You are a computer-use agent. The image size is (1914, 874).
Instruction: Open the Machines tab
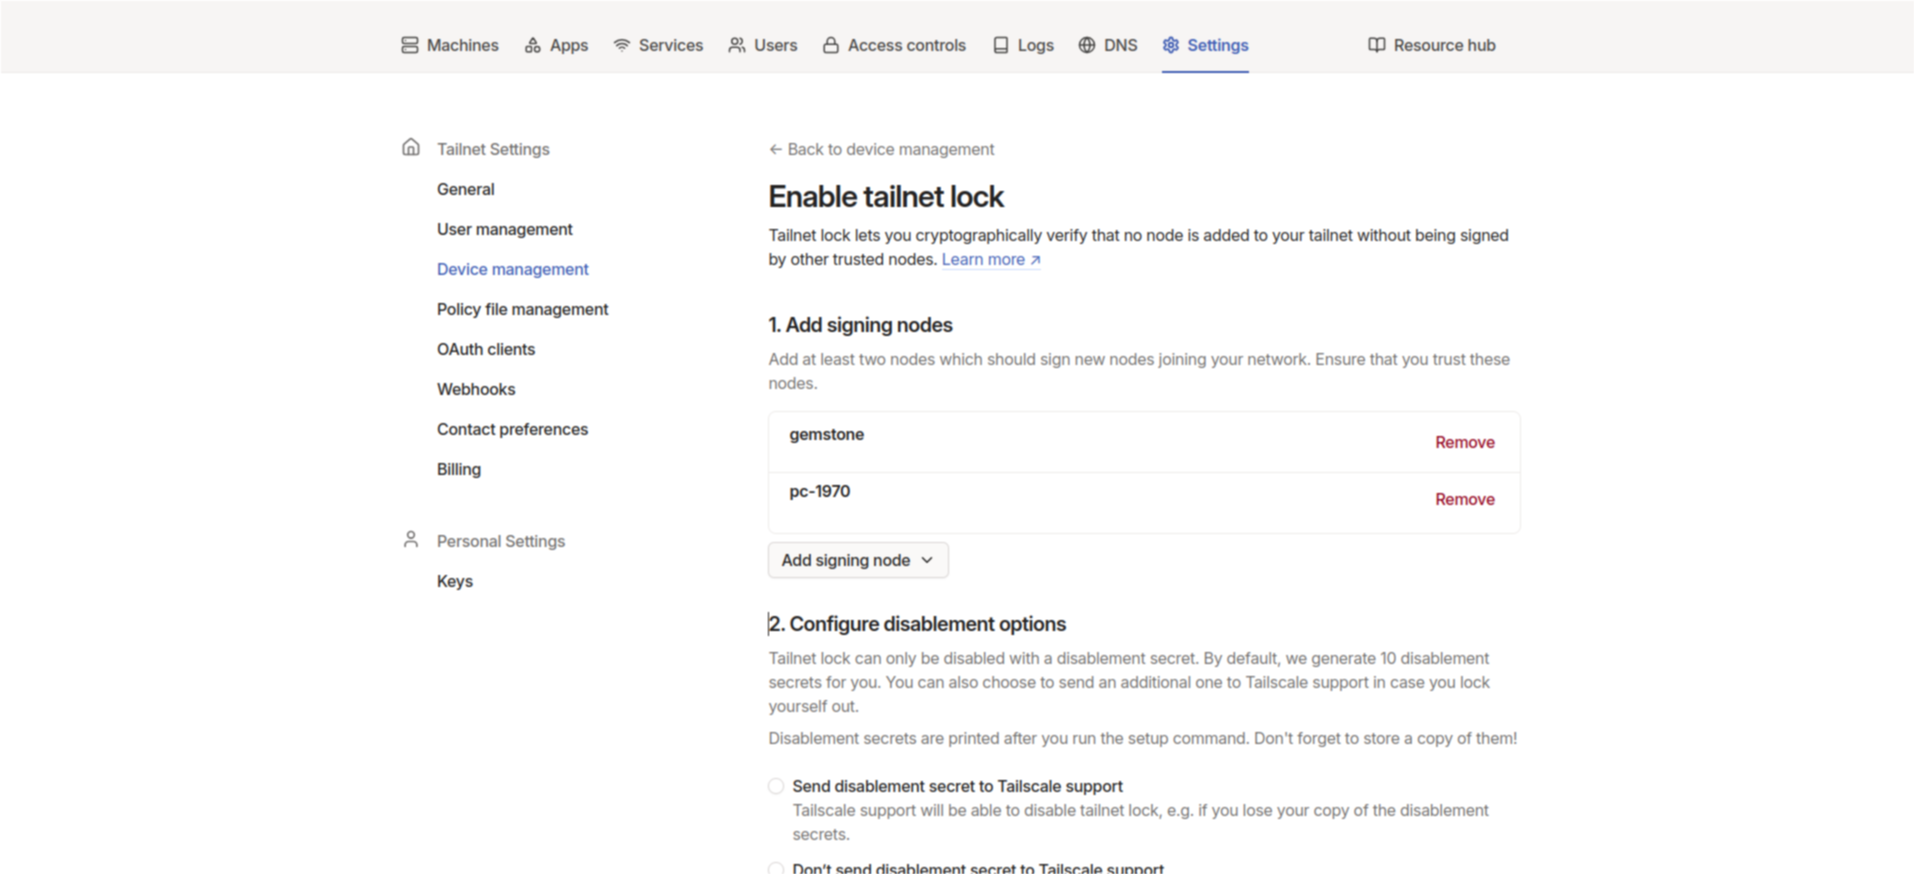pos(450,45)
